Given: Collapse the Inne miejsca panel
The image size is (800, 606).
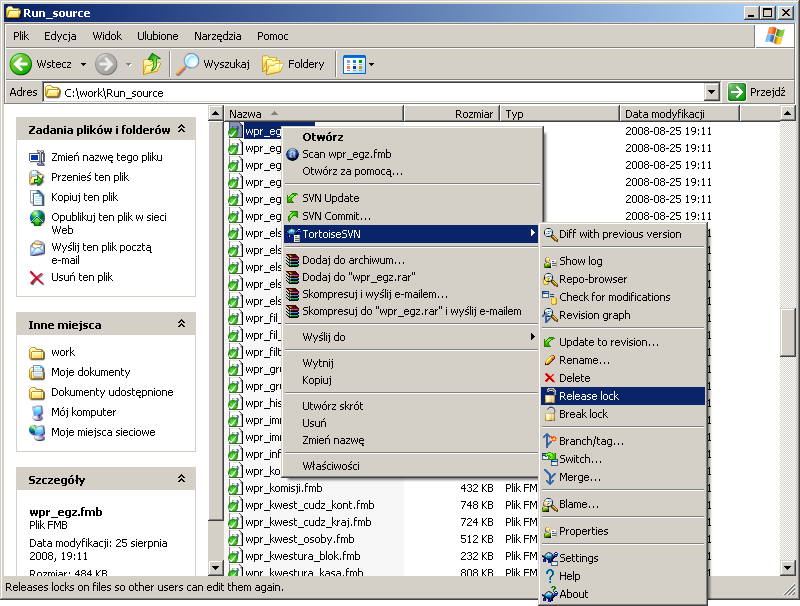Looking at the screenshot, I should coord(182,324).
